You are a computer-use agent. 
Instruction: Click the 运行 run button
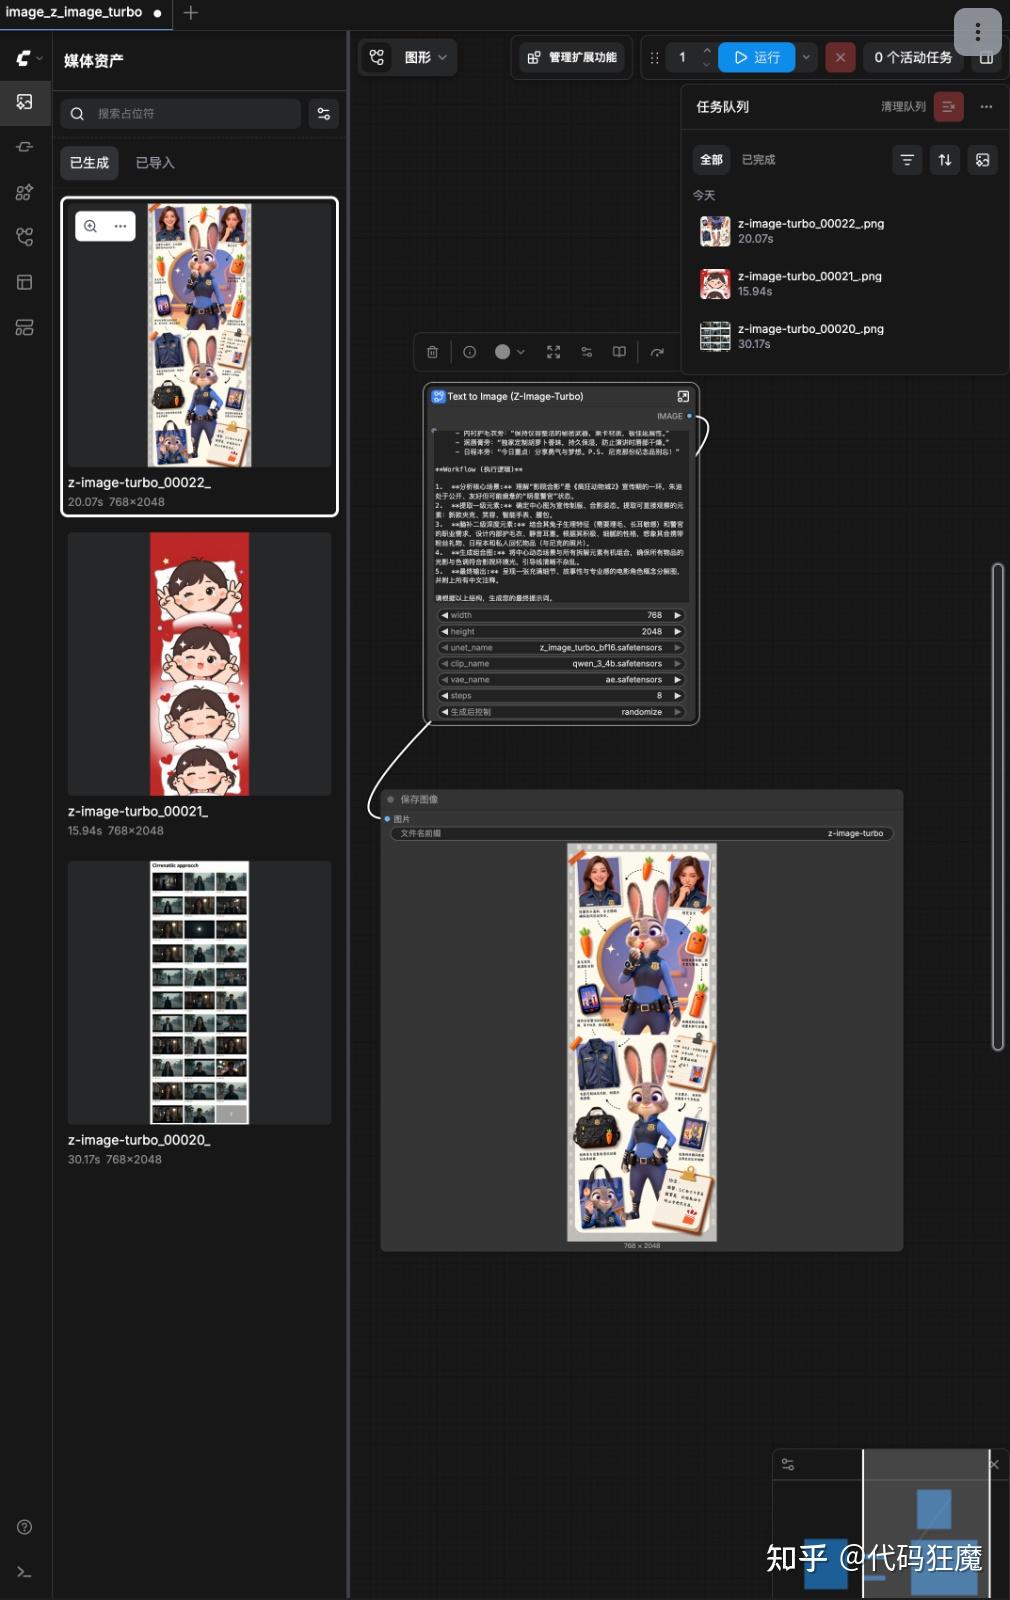tap(757, 57)
